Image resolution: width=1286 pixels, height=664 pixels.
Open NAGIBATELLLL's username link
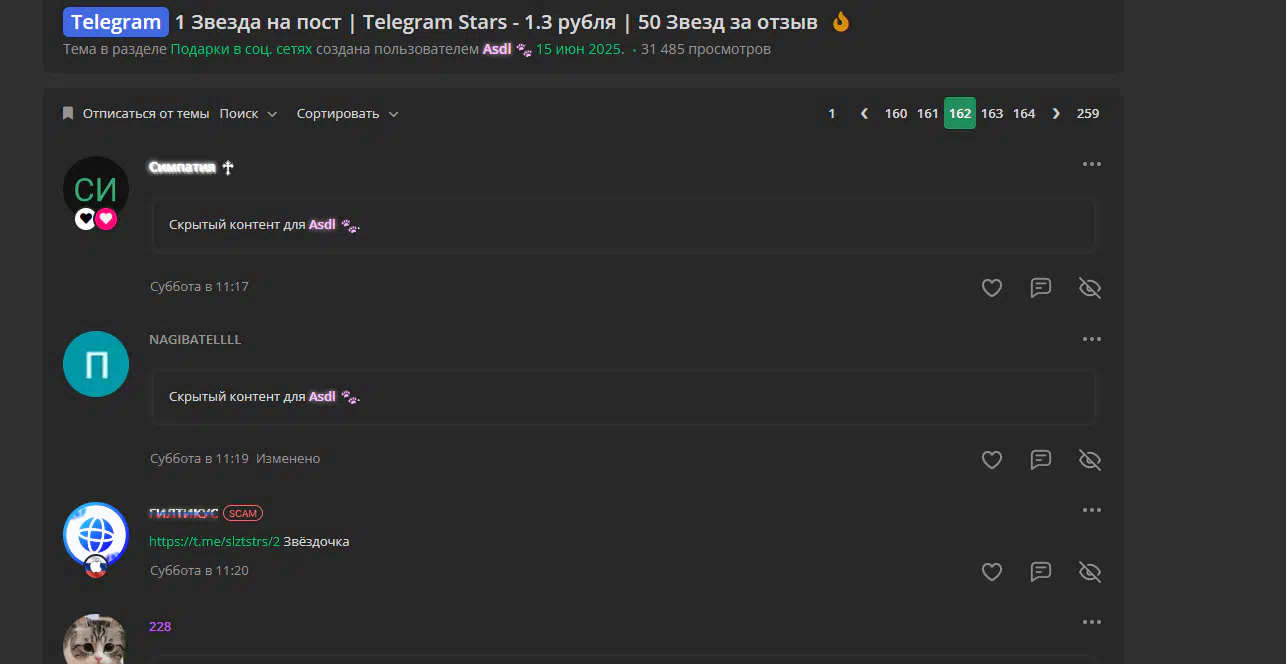click(x=195, y=340)
